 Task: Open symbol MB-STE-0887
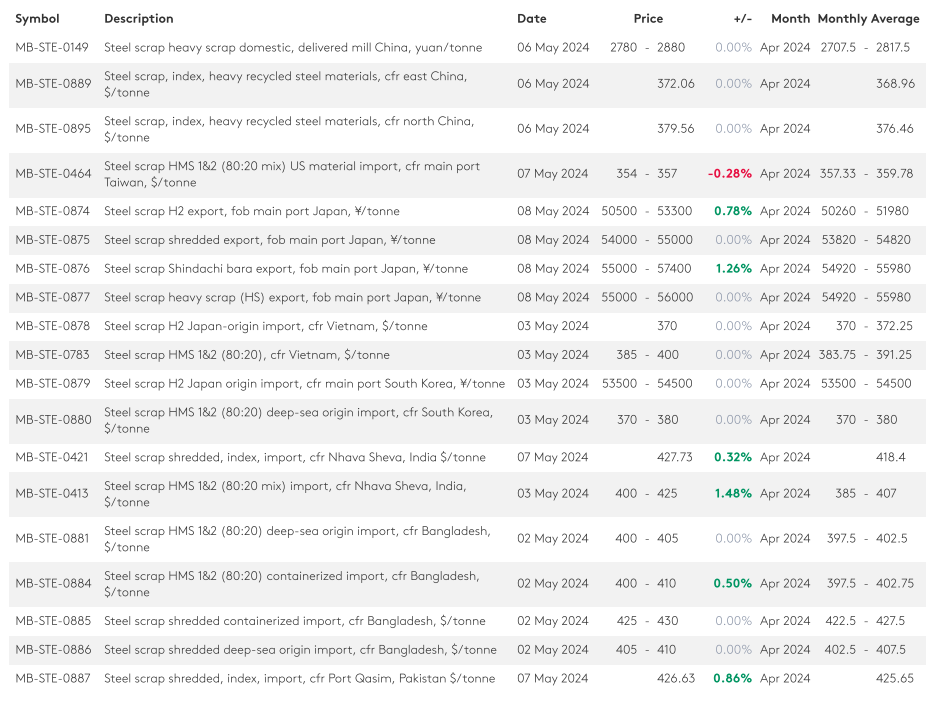coord(52,678)
